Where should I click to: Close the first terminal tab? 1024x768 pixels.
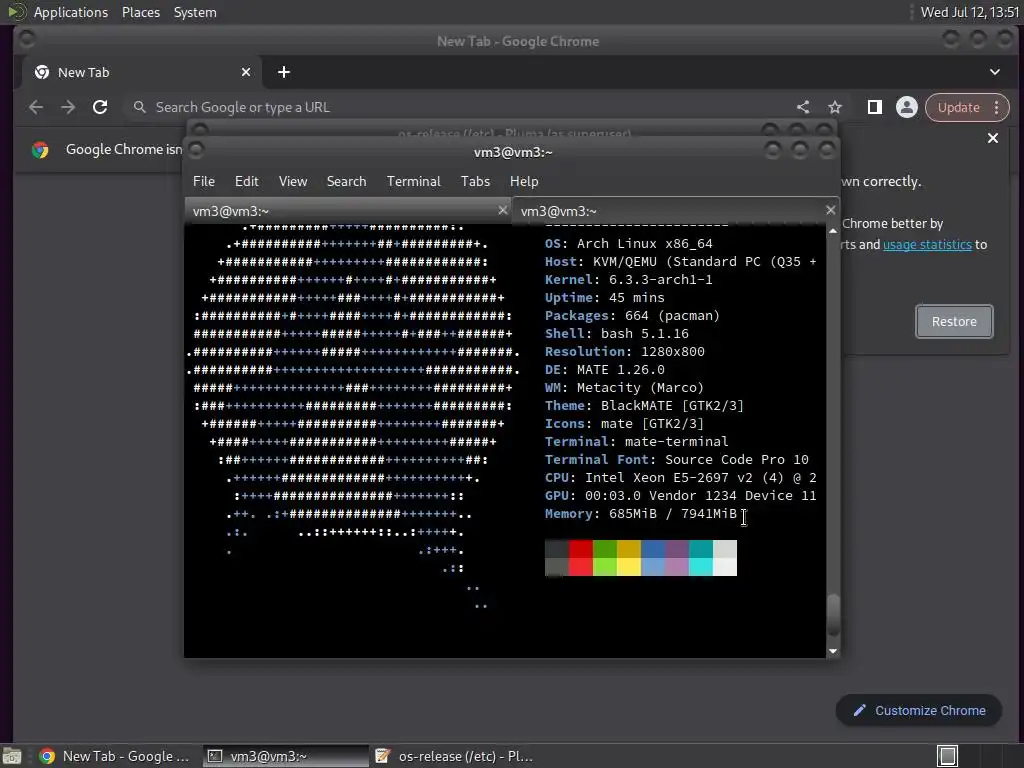click(502, 210)
